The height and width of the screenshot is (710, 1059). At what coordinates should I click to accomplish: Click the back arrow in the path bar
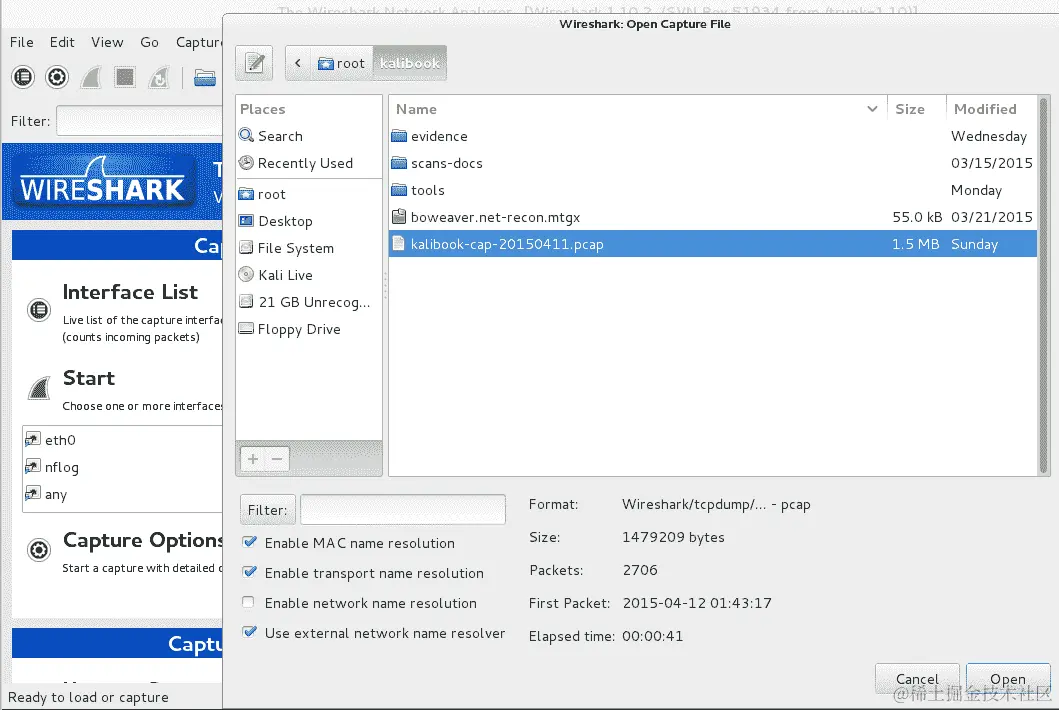tap(298, 63)
